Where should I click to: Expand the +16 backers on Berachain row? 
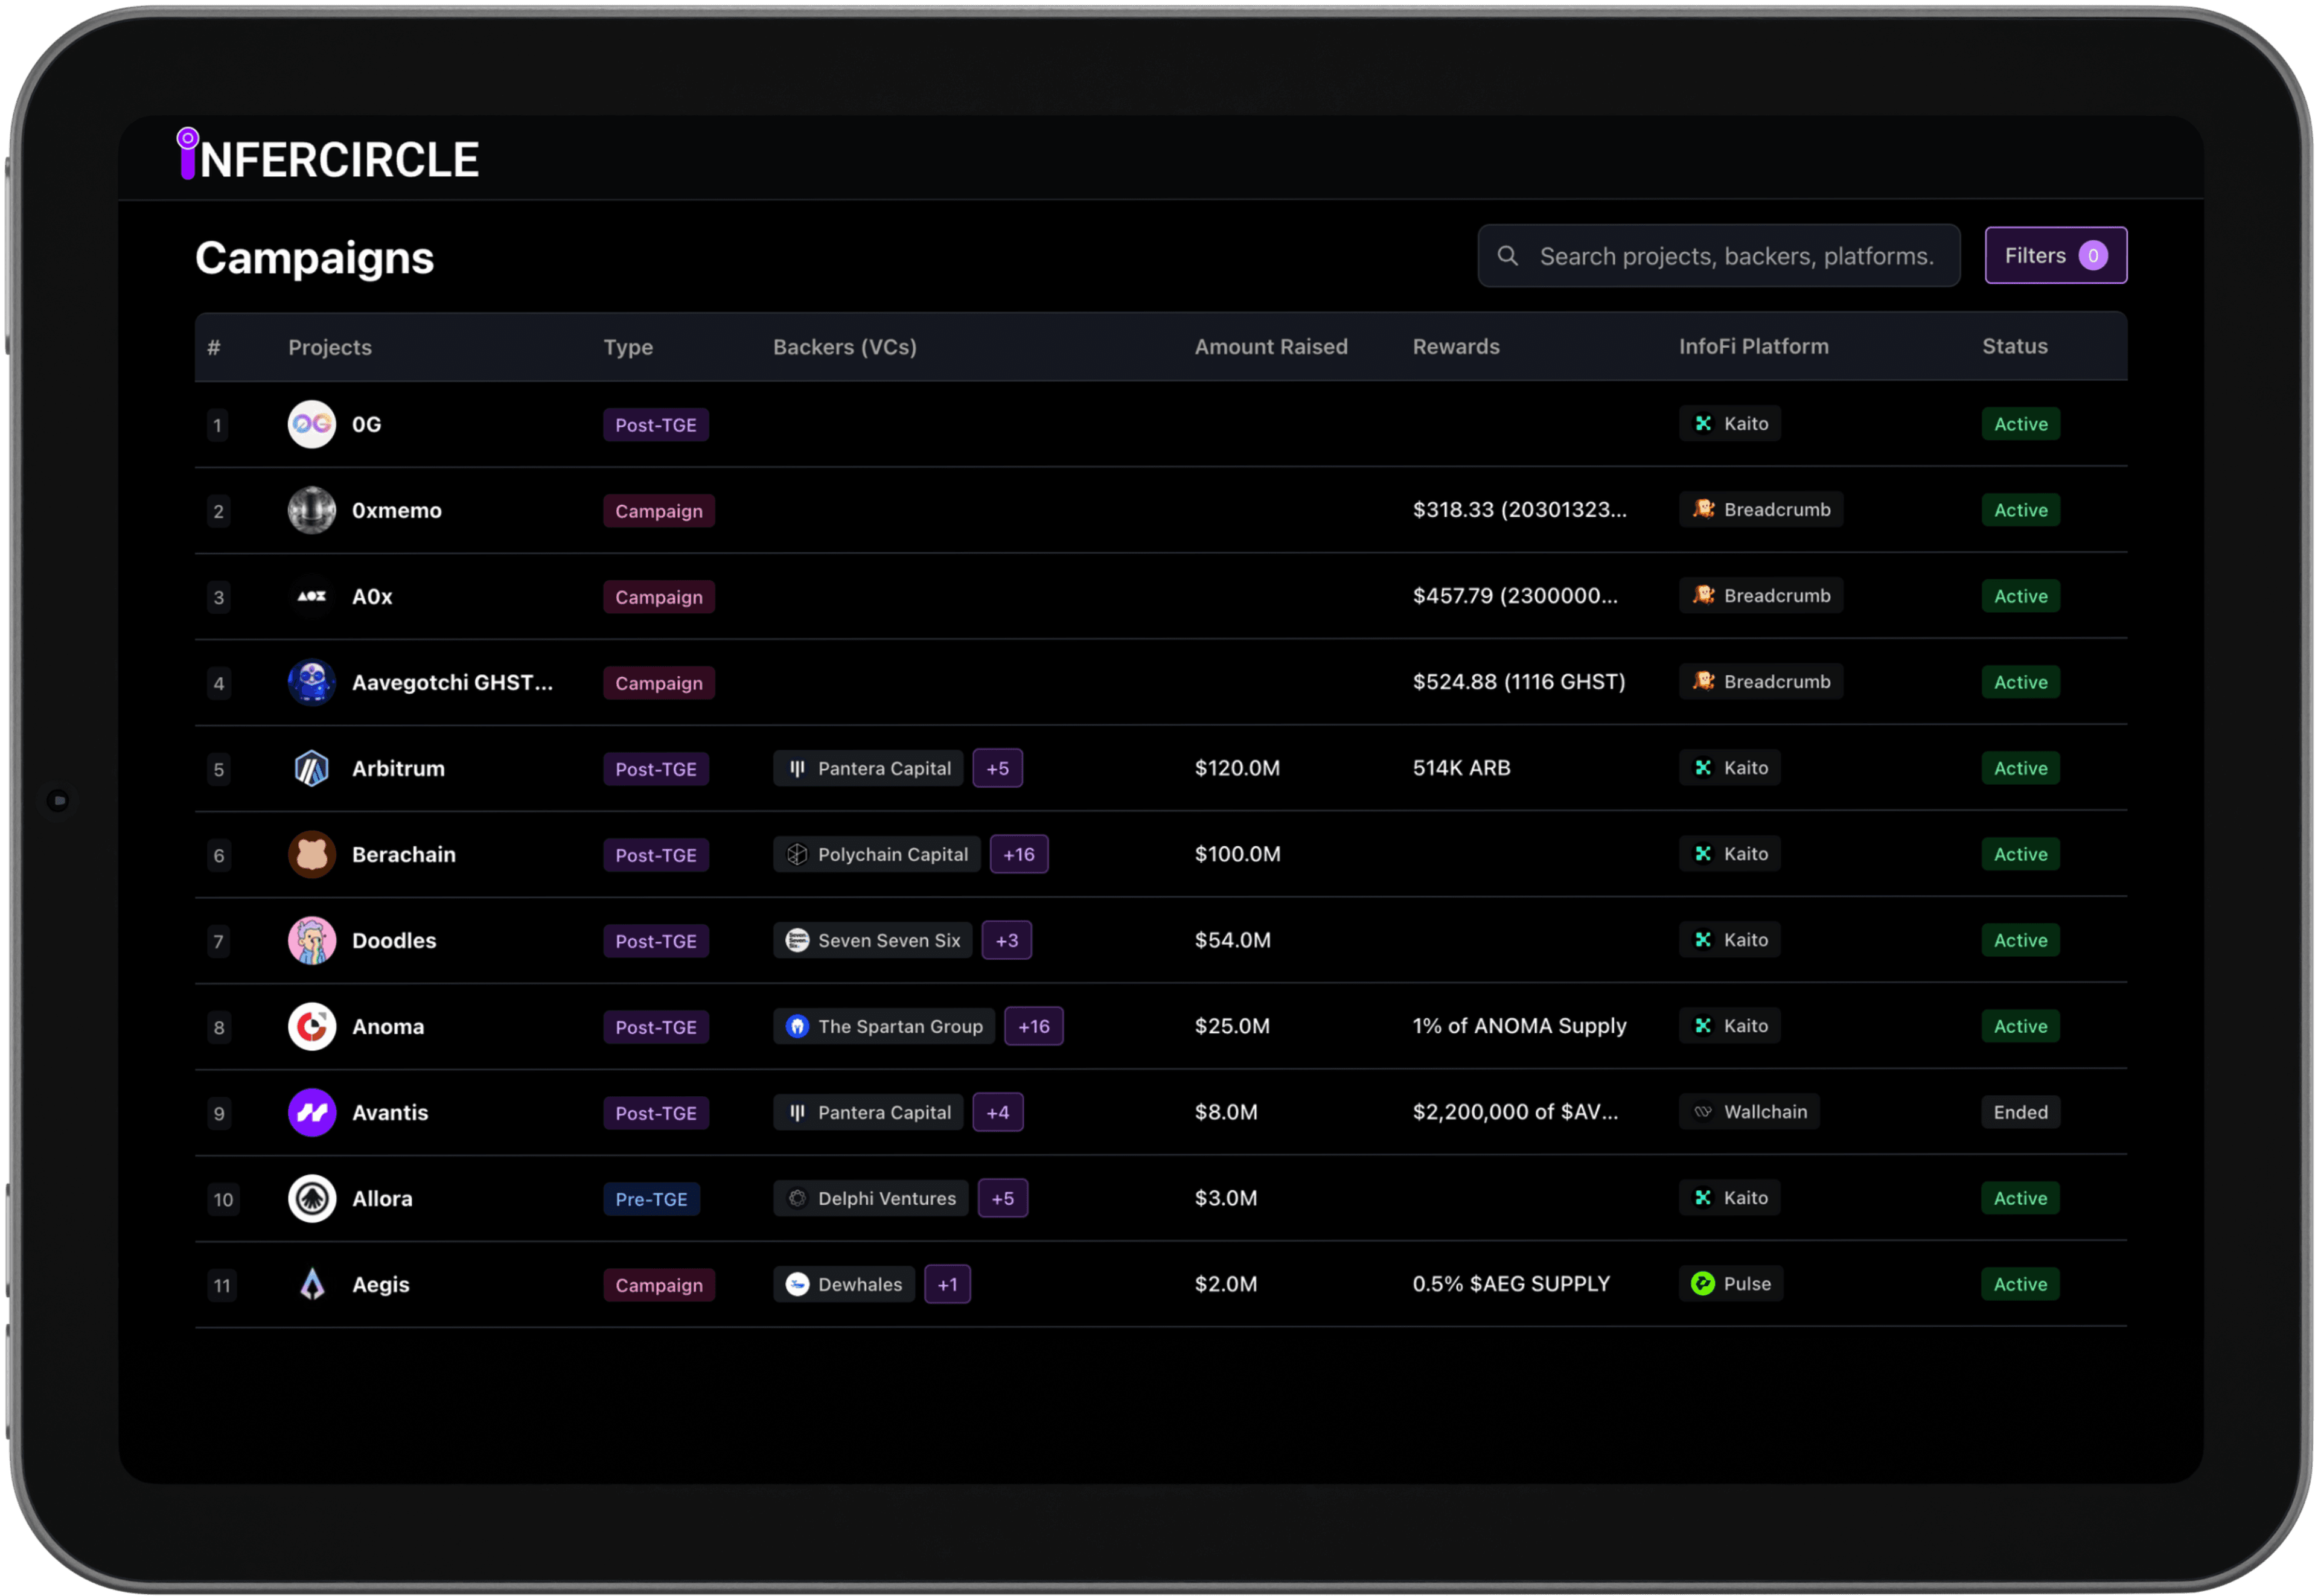pos(1018,854)
